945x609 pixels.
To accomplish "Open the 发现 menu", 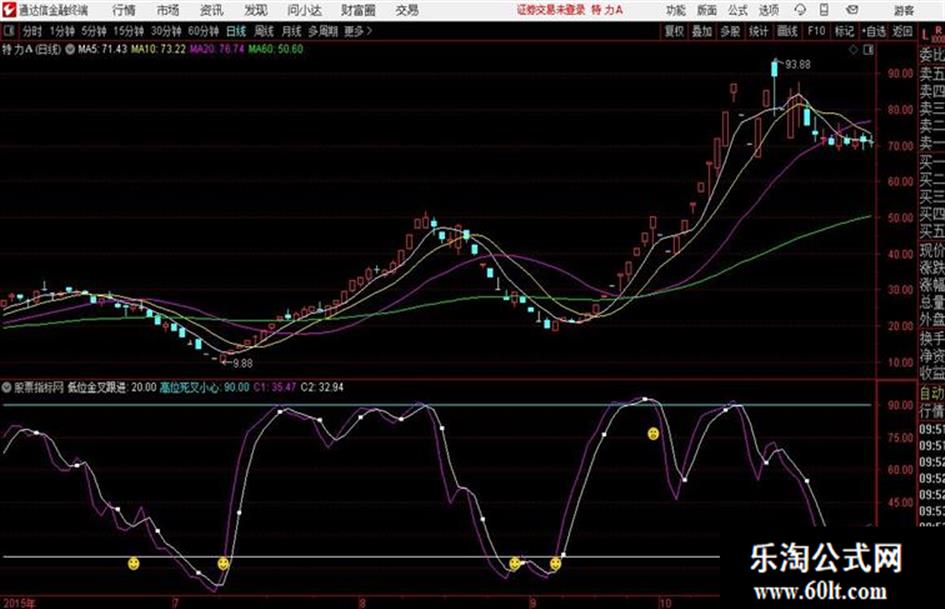I will (x=256, y=10).
